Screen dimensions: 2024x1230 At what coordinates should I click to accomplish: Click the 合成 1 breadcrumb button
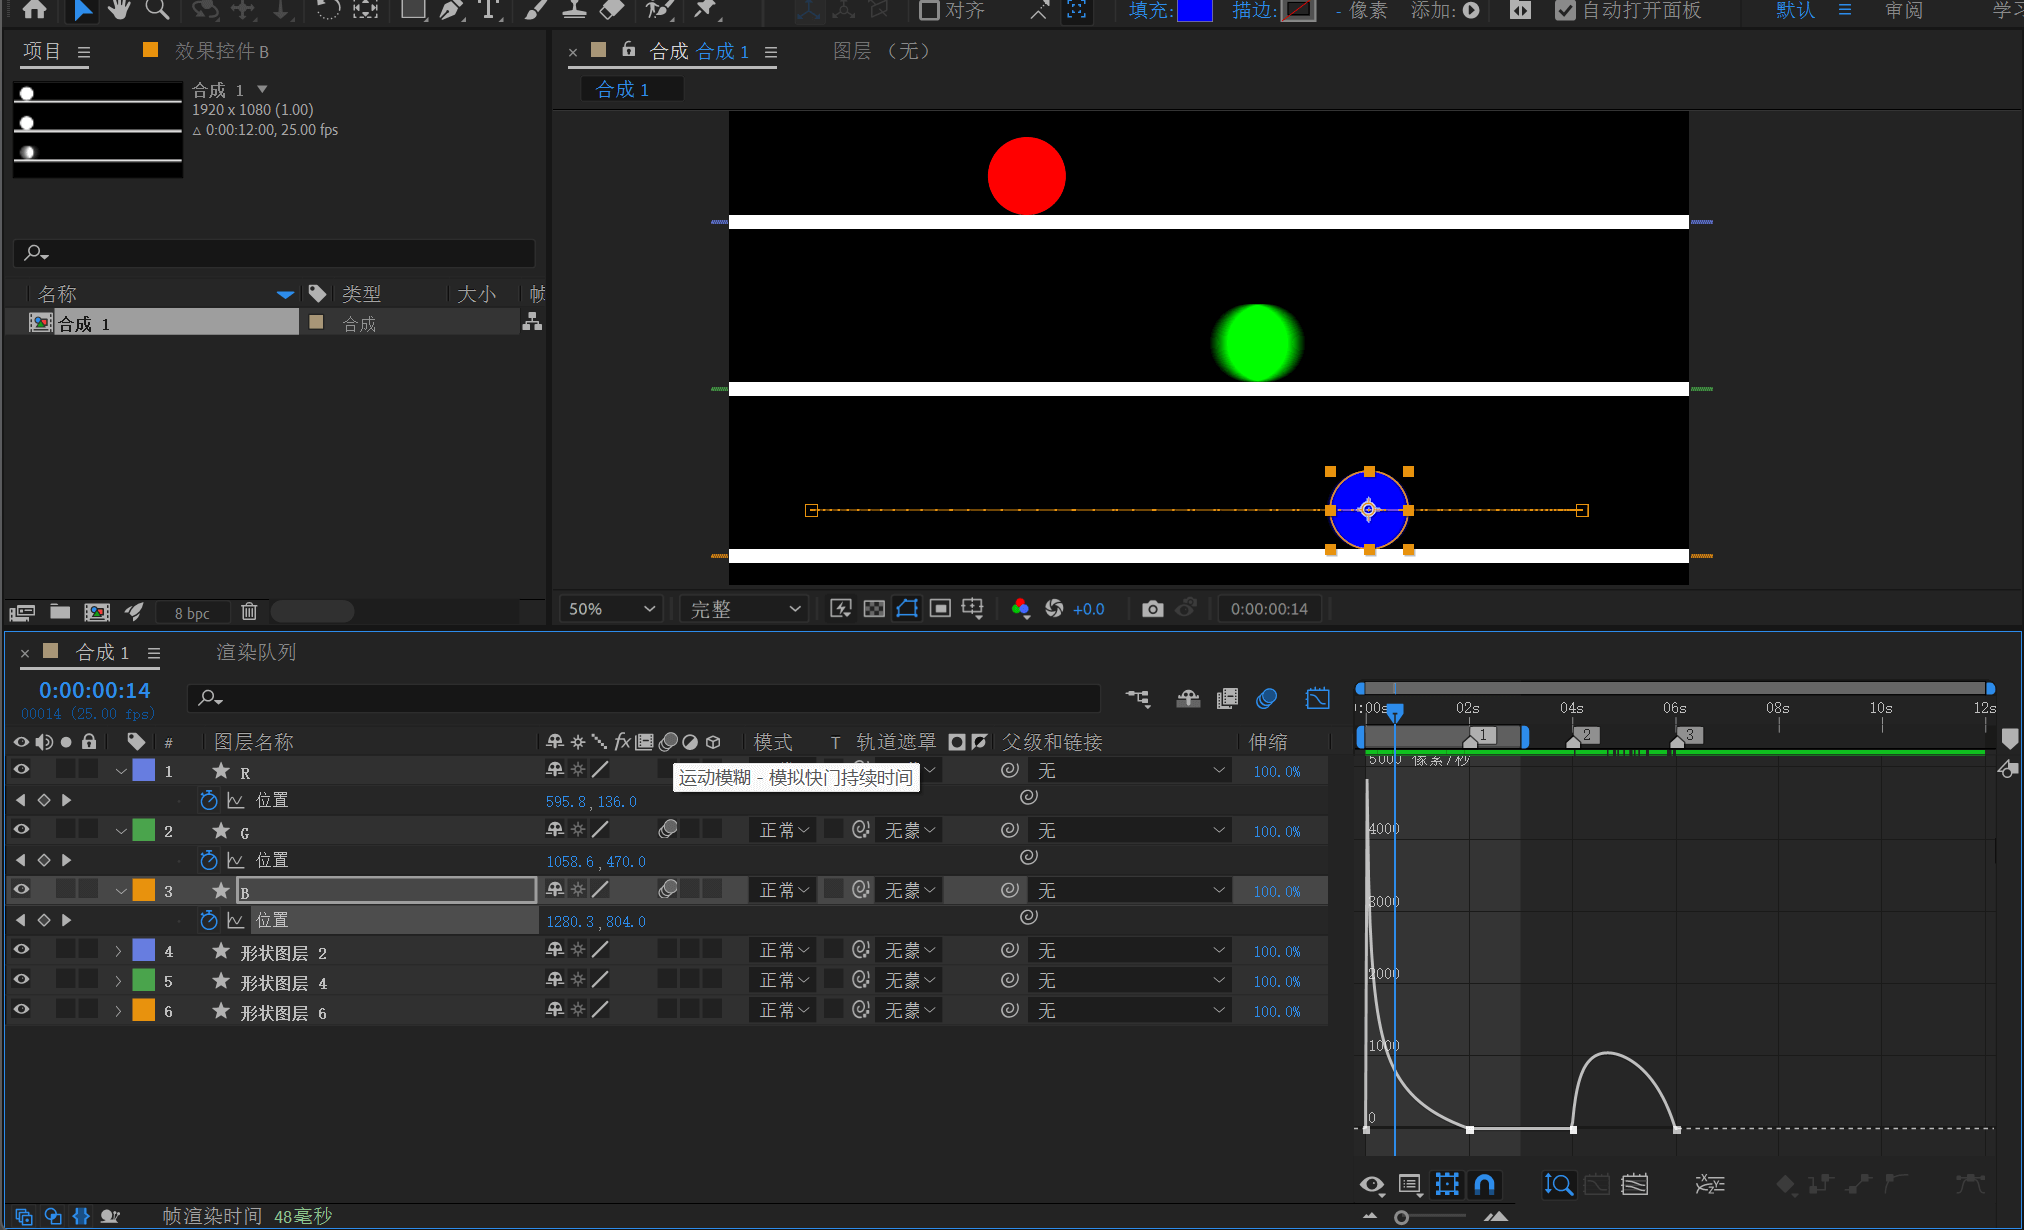632,89
